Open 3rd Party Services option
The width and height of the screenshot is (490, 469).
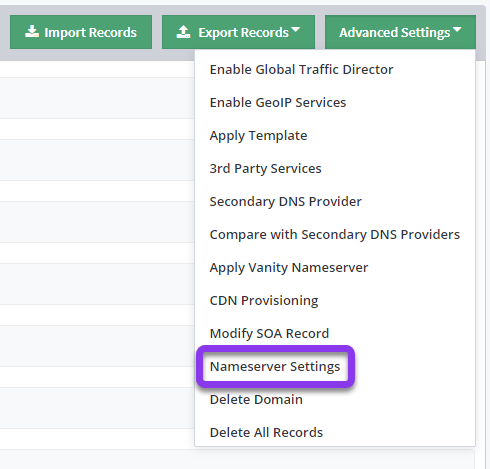pos(265,168)
